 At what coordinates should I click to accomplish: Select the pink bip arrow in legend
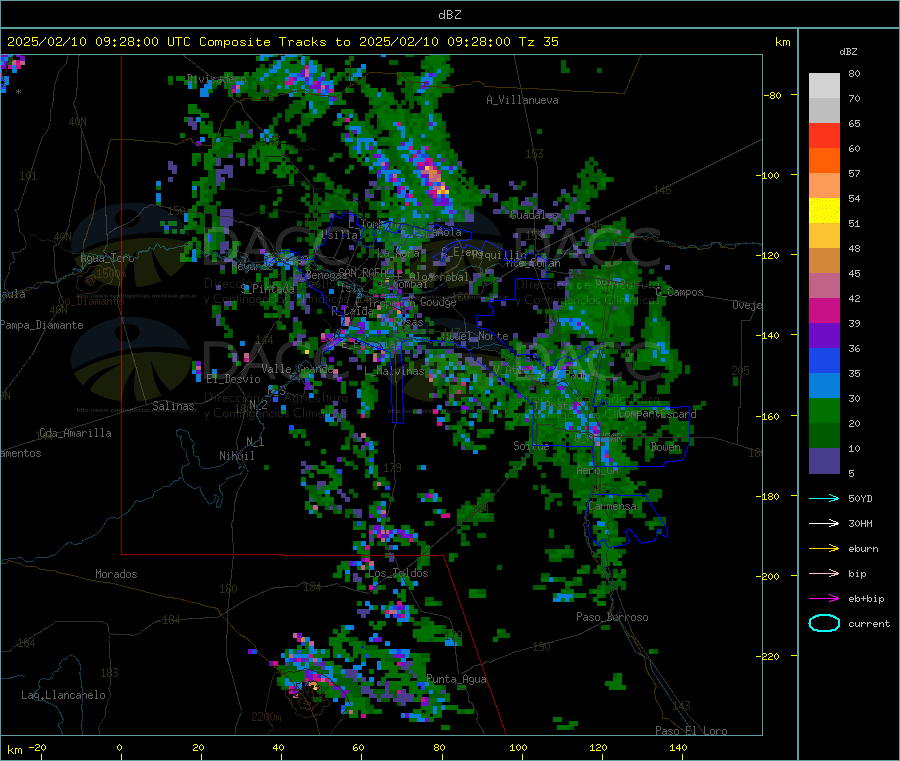824,573
